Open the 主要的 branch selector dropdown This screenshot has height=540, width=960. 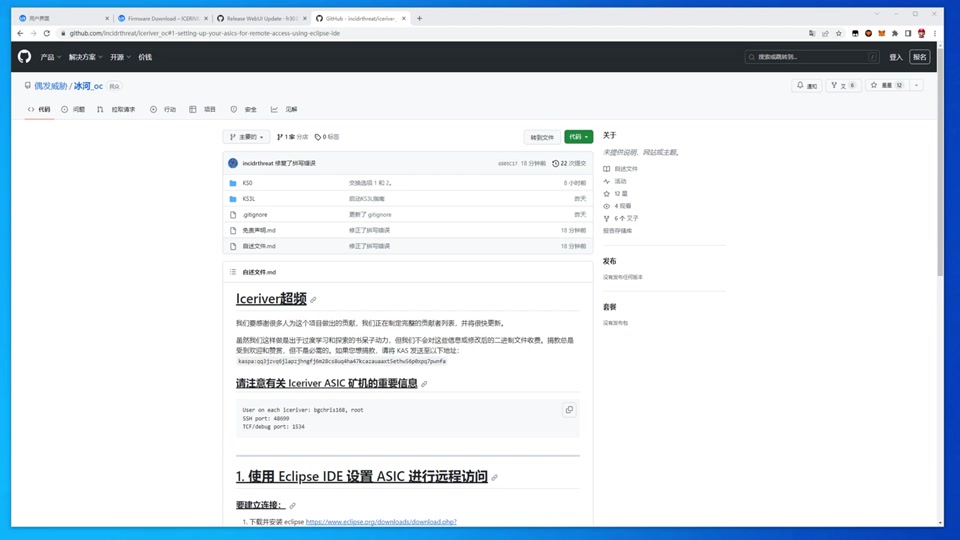tap(246, 137)
